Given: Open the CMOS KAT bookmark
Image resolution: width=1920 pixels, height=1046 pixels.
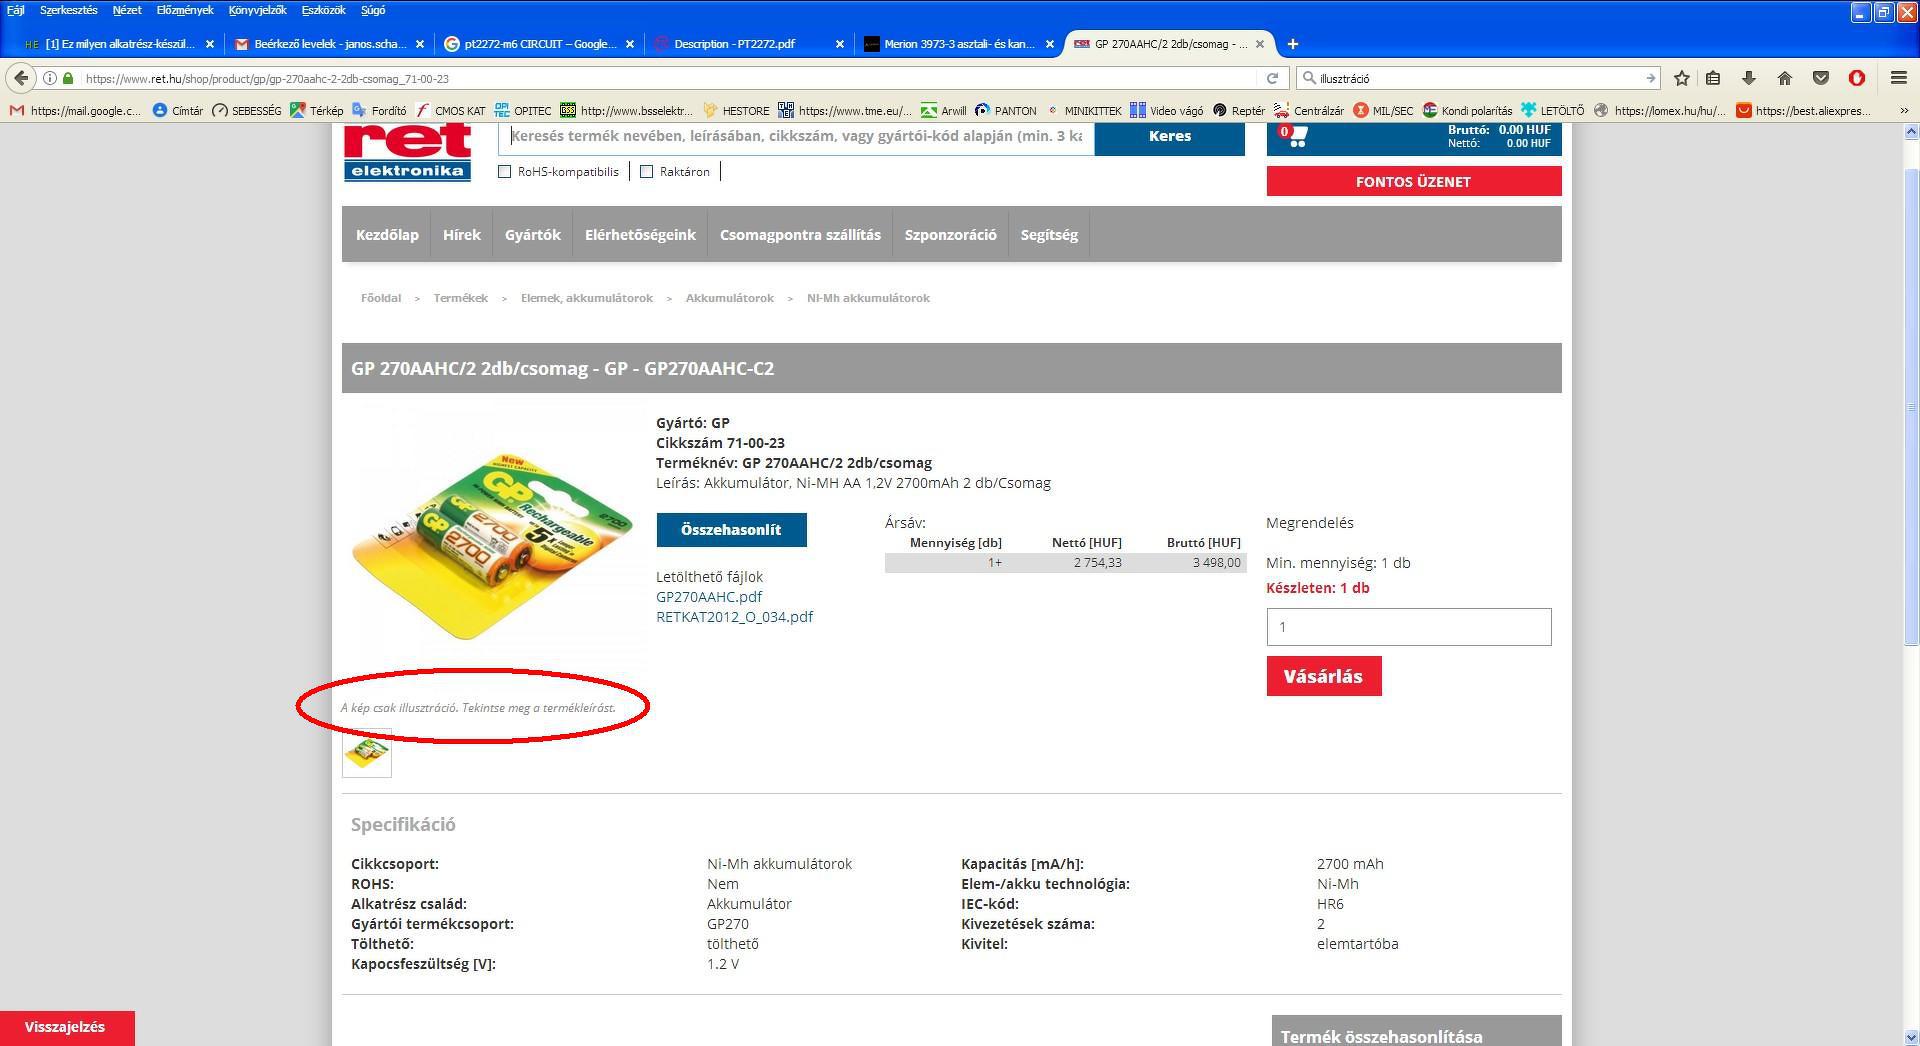Looking at the screenshot, I should click(451, 111).
